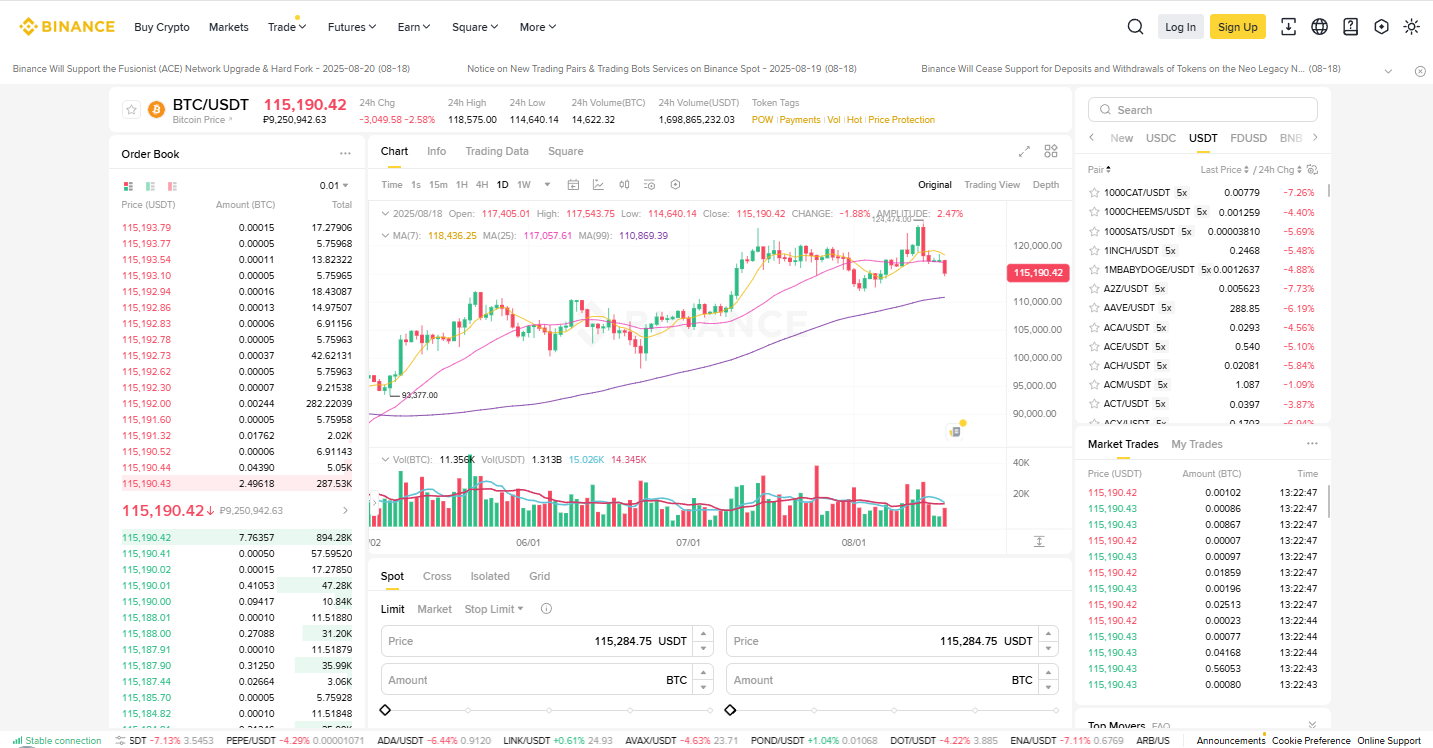Switch to the Isolated margin tab
This screenshot has width=1433, height=748.
tap(490, 576)
